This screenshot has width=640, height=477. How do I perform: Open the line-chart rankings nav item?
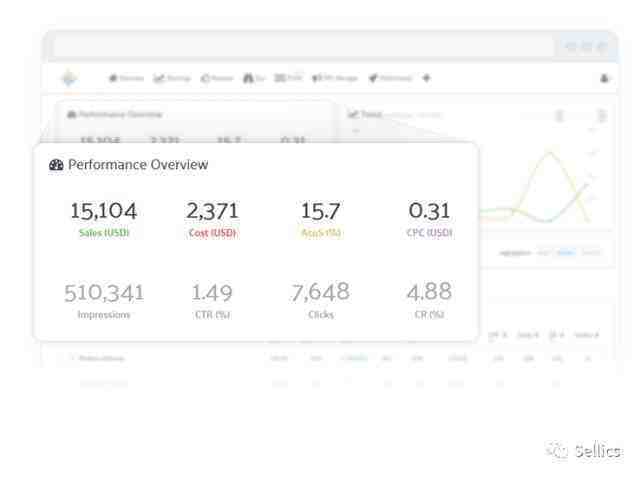(172, 78)
